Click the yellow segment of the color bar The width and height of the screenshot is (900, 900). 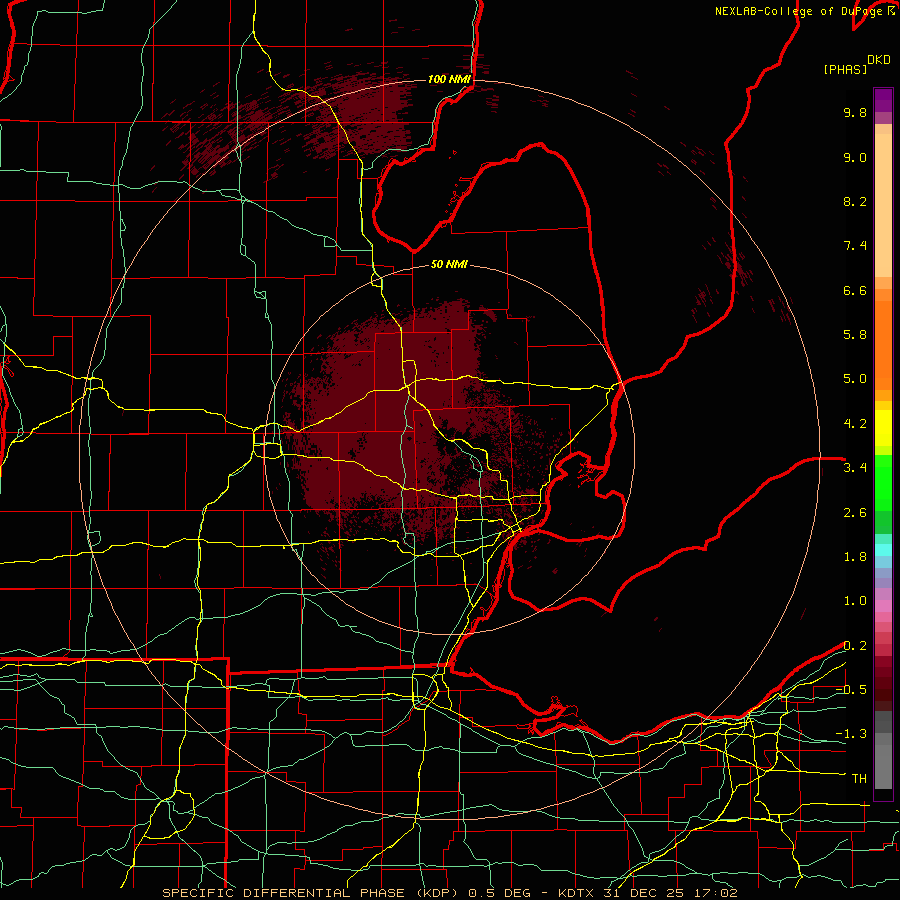tap(883, 428)
